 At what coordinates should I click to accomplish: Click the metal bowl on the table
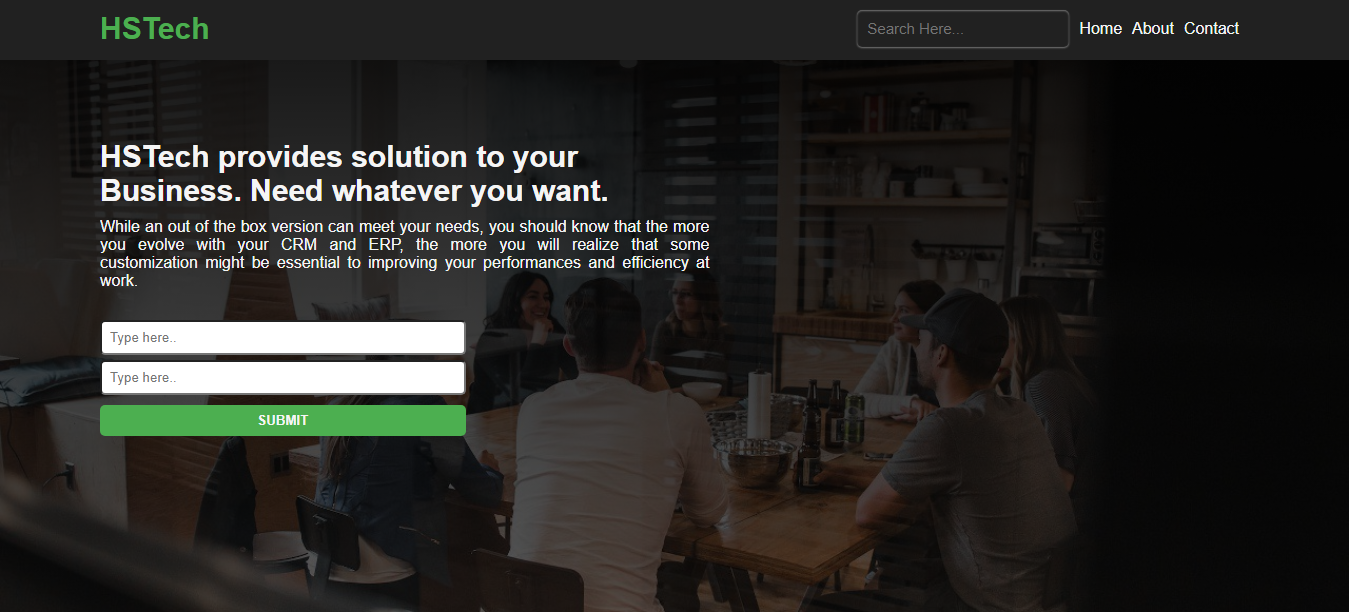(756, 460)
